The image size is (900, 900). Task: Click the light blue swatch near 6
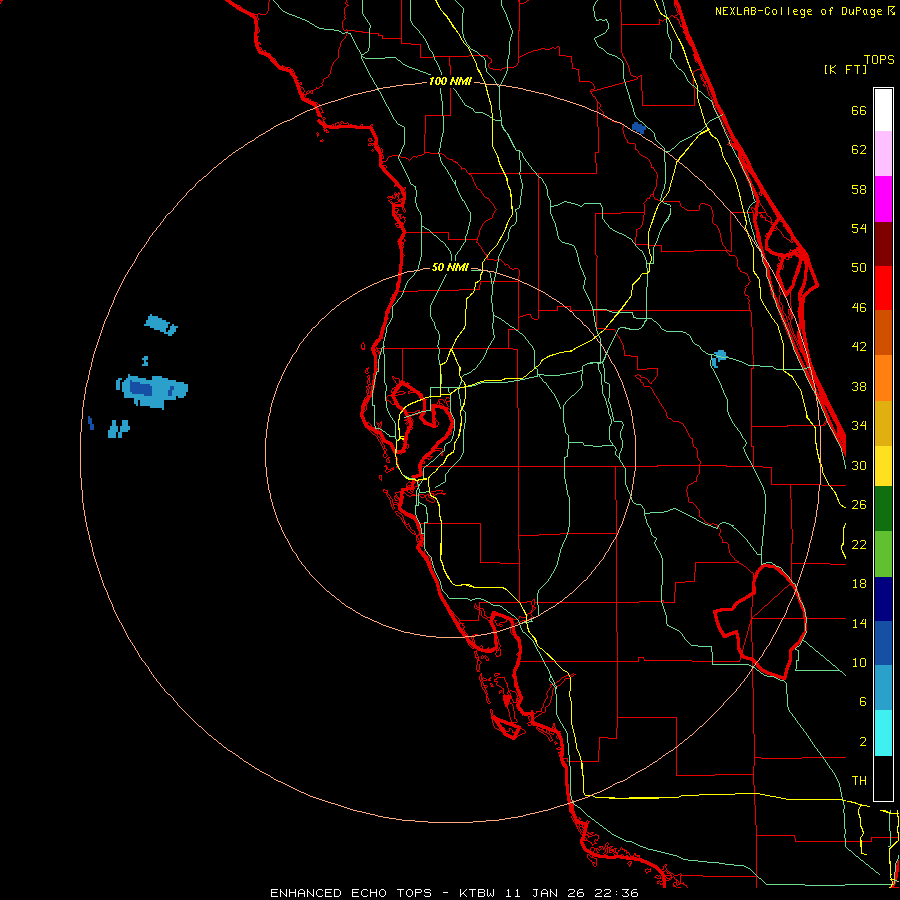click(x=883, y=688)
